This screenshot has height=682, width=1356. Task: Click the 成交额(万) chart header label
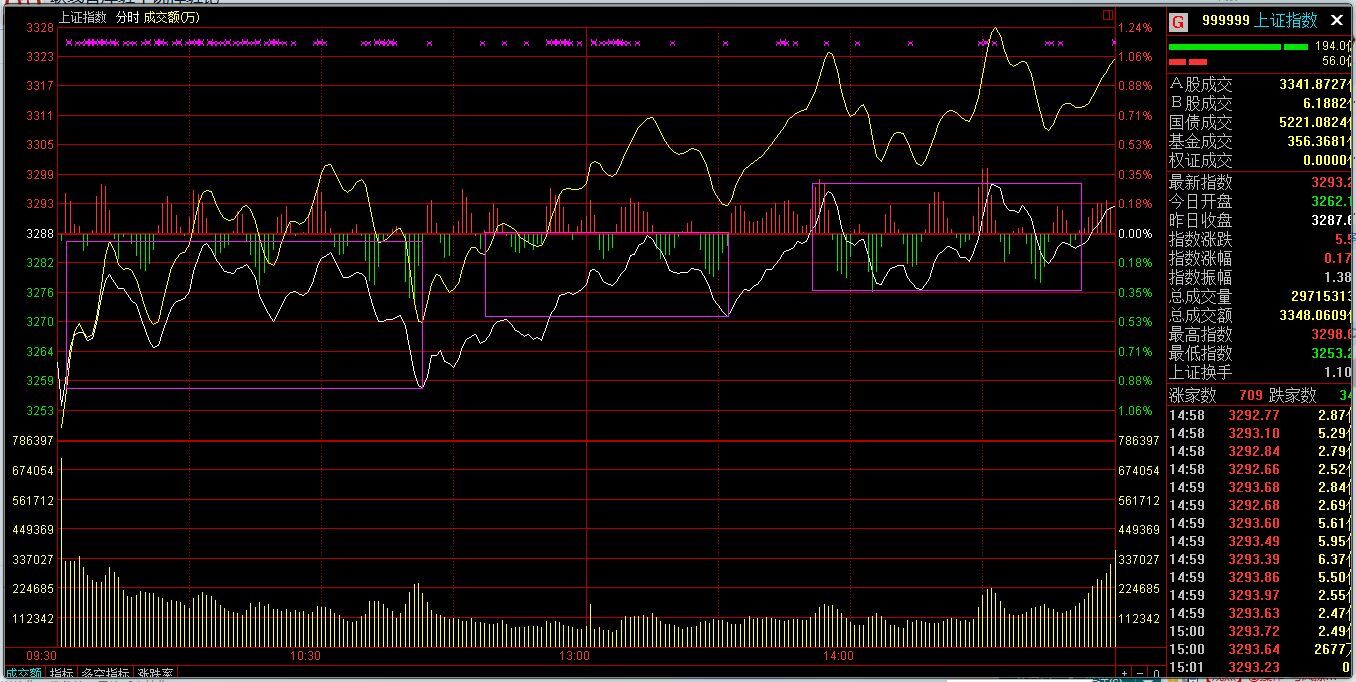[x=170, y=17]
